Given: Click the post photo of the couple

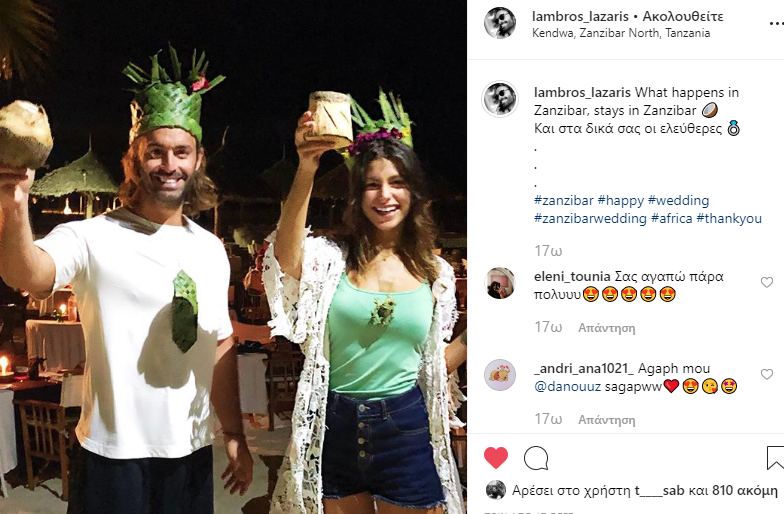Looking at the screenshot, I should point(233,257).
